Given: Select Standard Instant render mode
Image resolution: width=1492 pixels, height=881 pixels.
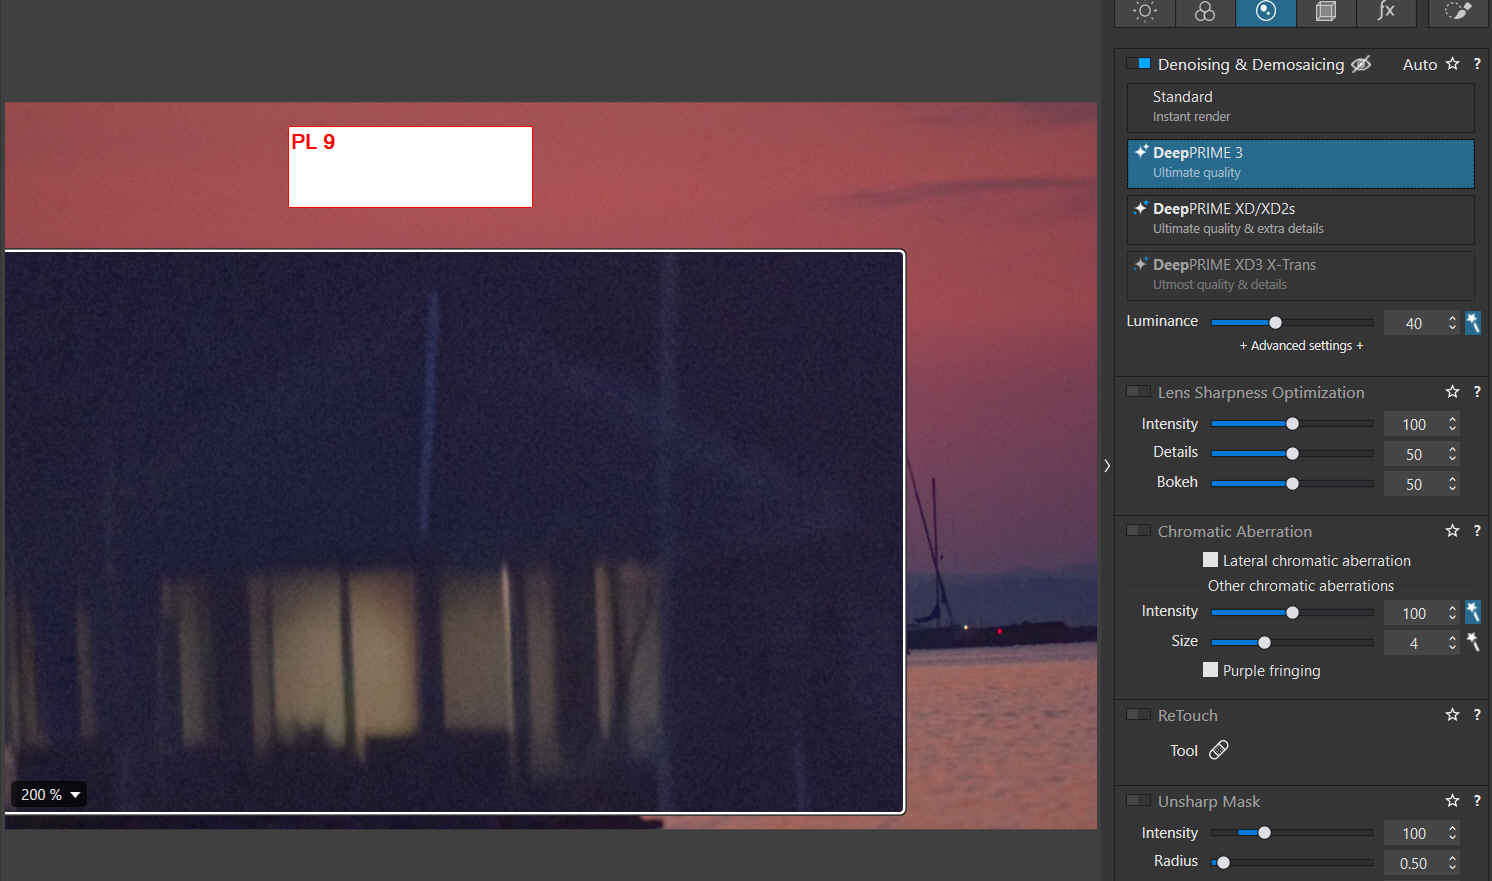Looking at the screenshot, I should pyautogui.click(x=1300, y=107).
